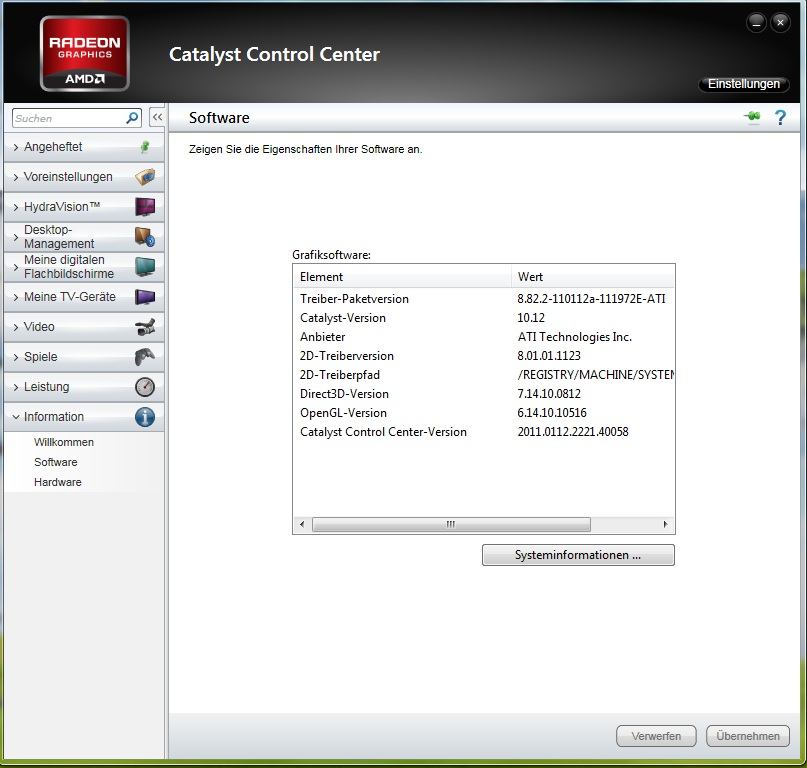Click the Desktop-Management icon
Screen dimensions: 807x768
click(145, 237)
